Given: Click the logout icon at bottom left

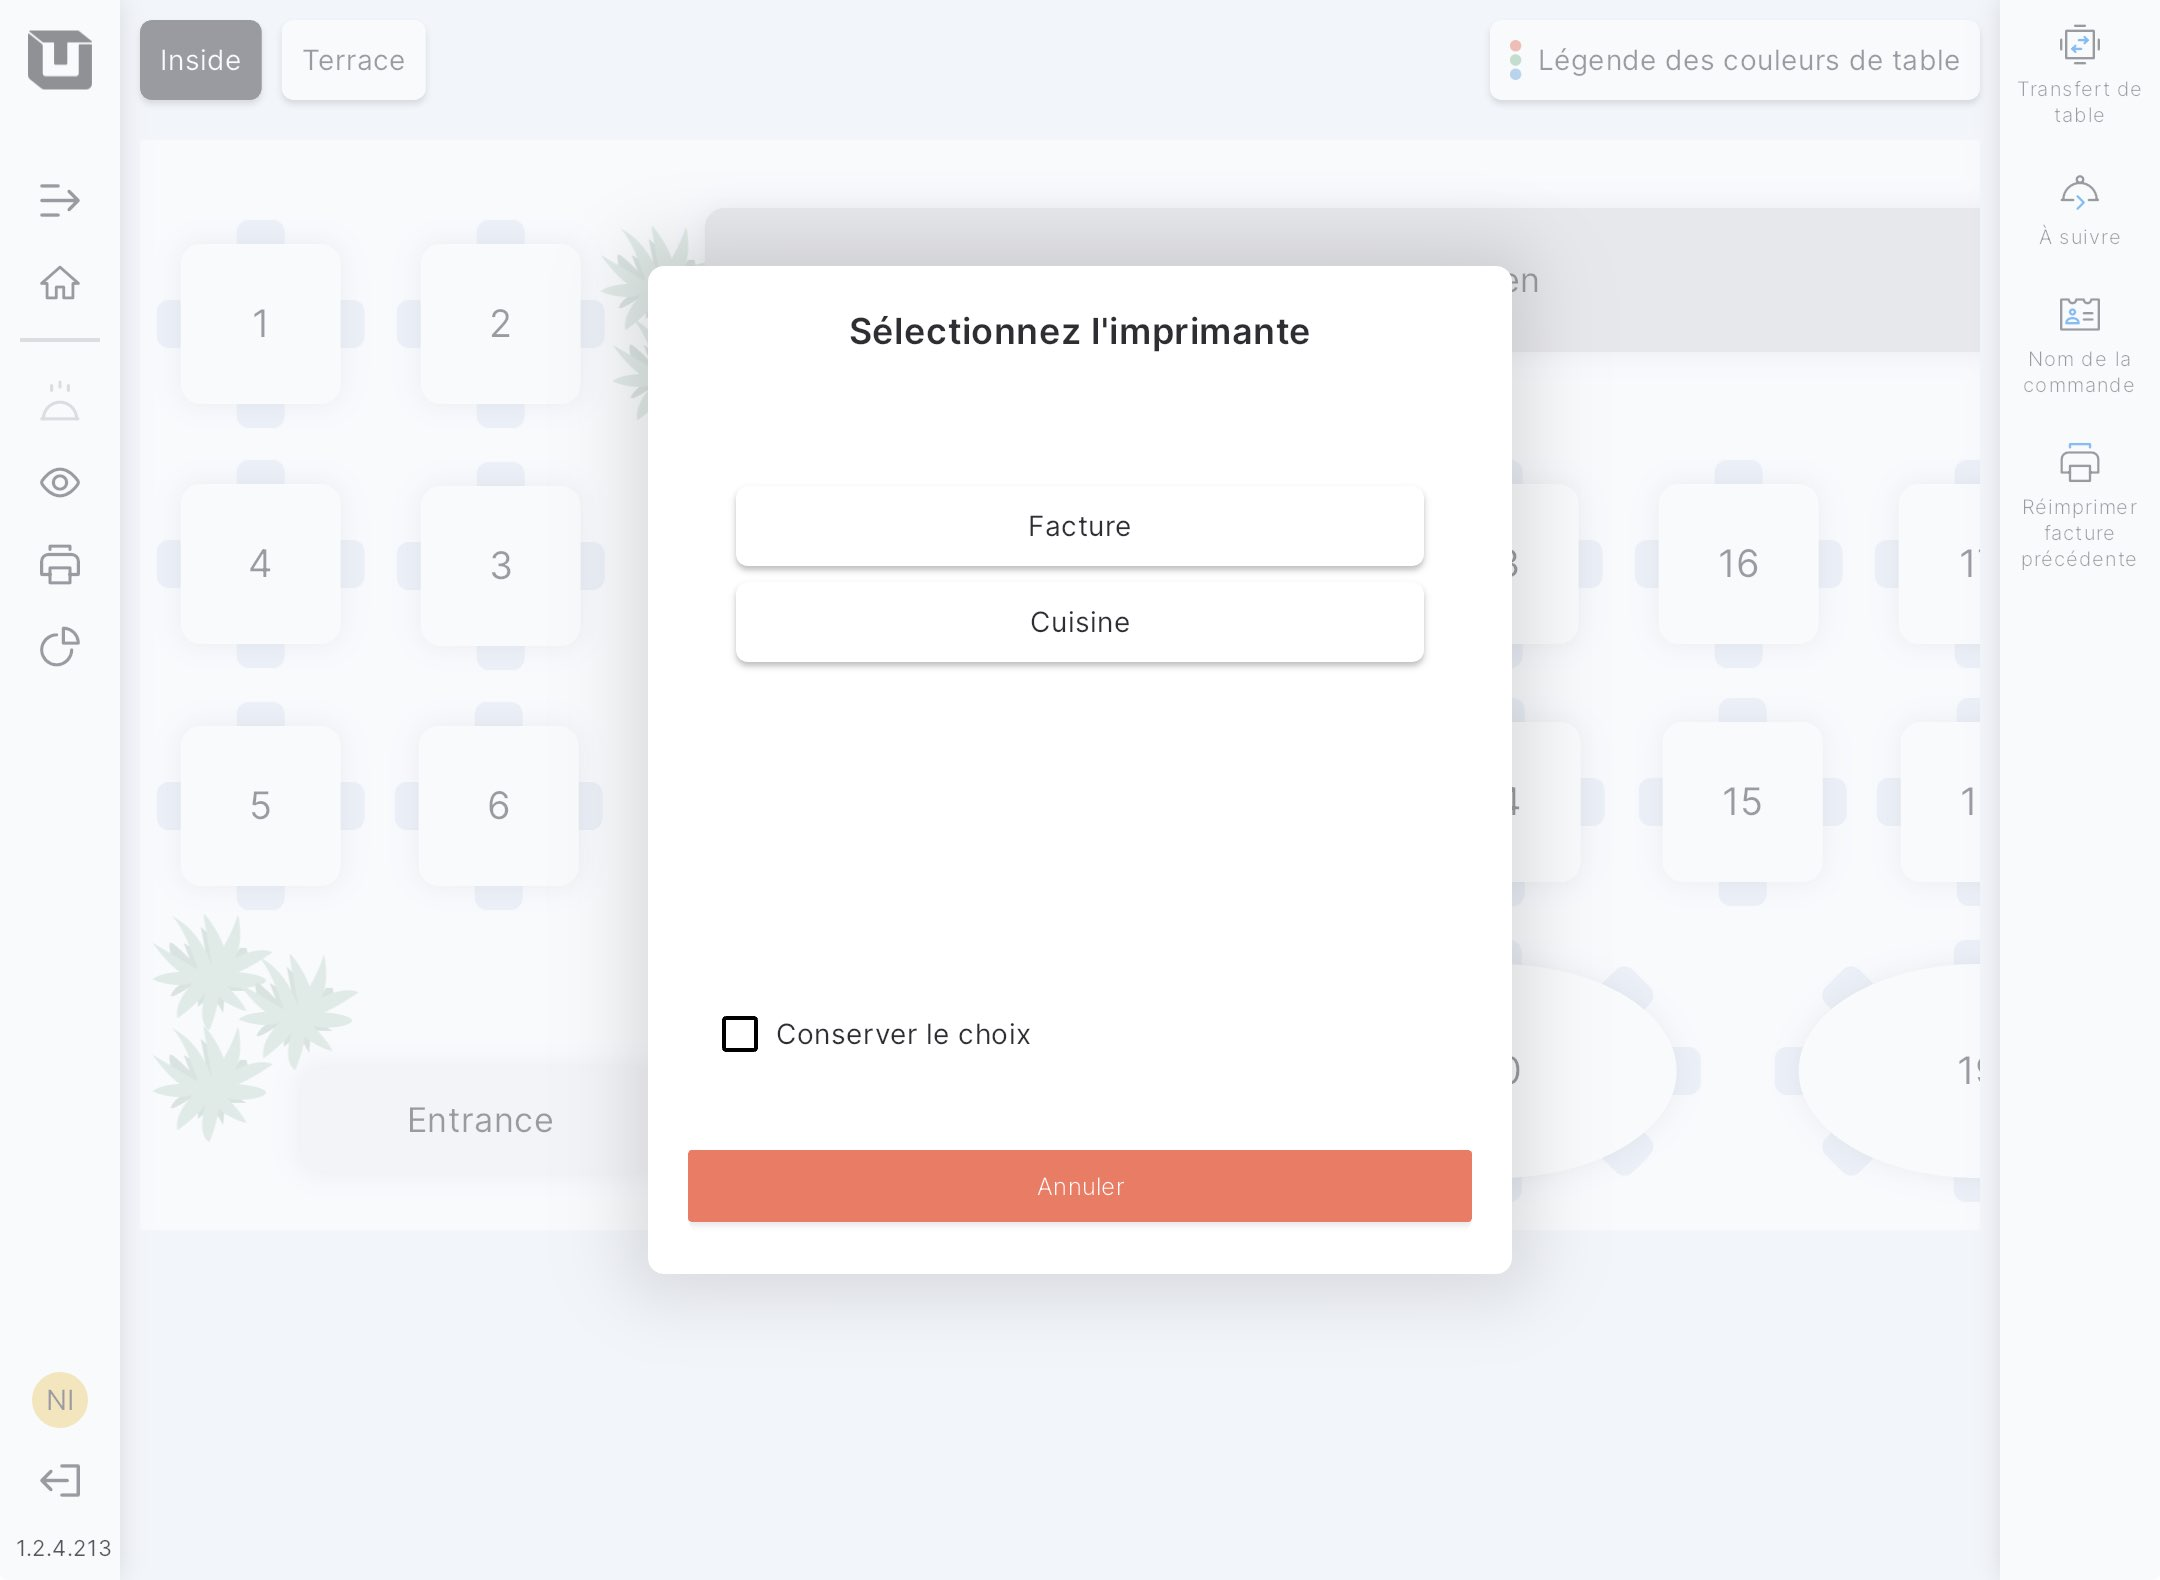Looking at the screenshot, I should coord(60,1480).
